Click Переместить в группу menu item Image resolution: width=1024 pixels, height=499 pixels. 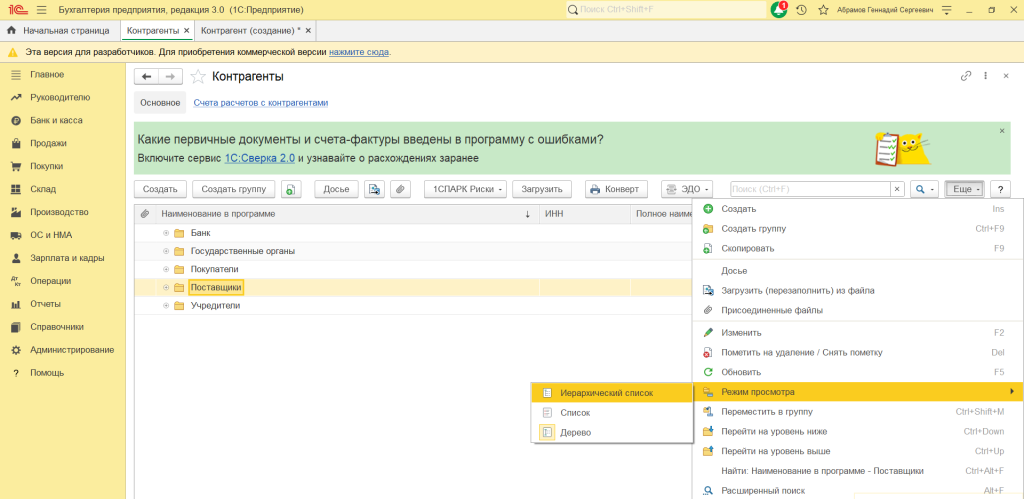click(766, 411)
